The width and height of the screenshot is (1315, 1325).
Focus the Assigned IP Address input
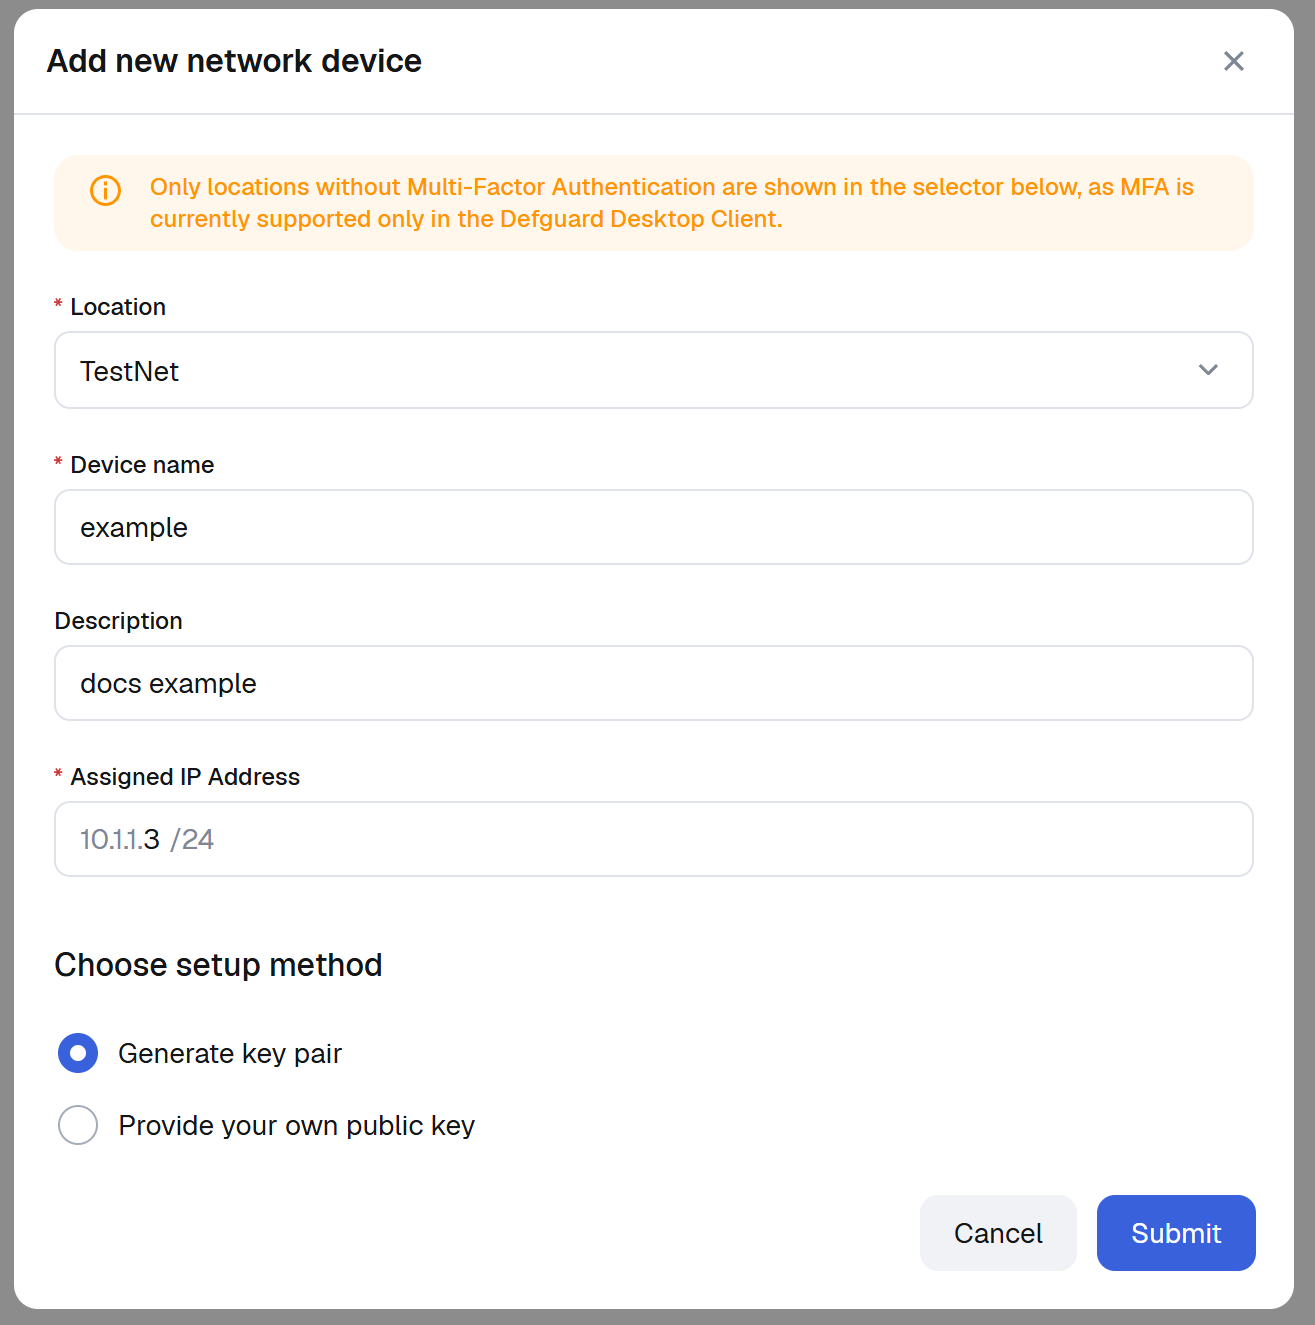[654, 839]
